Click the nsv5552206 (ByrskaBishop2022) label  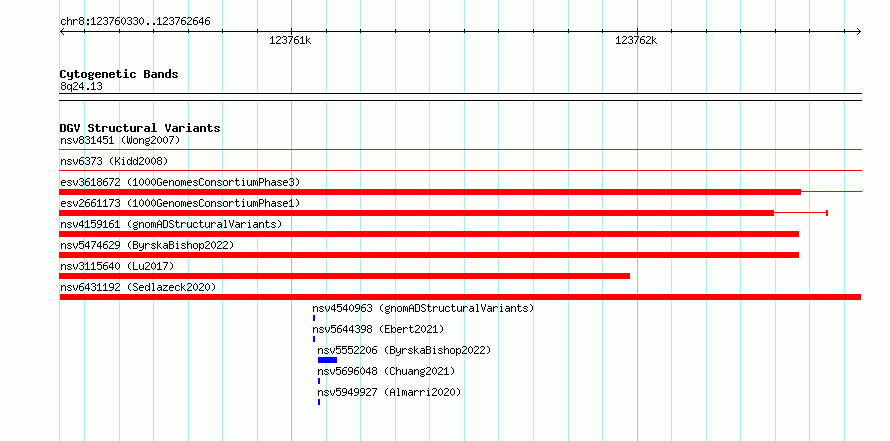tap(404, 350)
